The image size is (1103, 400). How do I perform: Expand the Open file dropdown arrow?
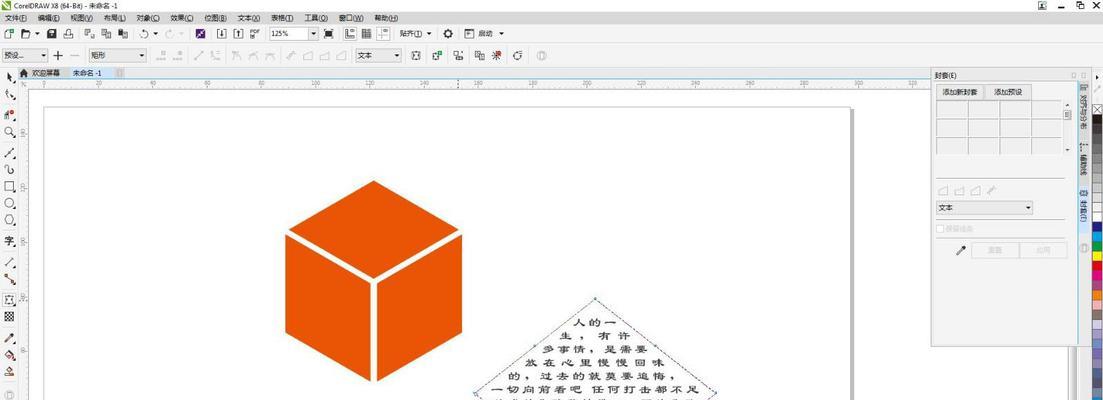tap(37, 33)
